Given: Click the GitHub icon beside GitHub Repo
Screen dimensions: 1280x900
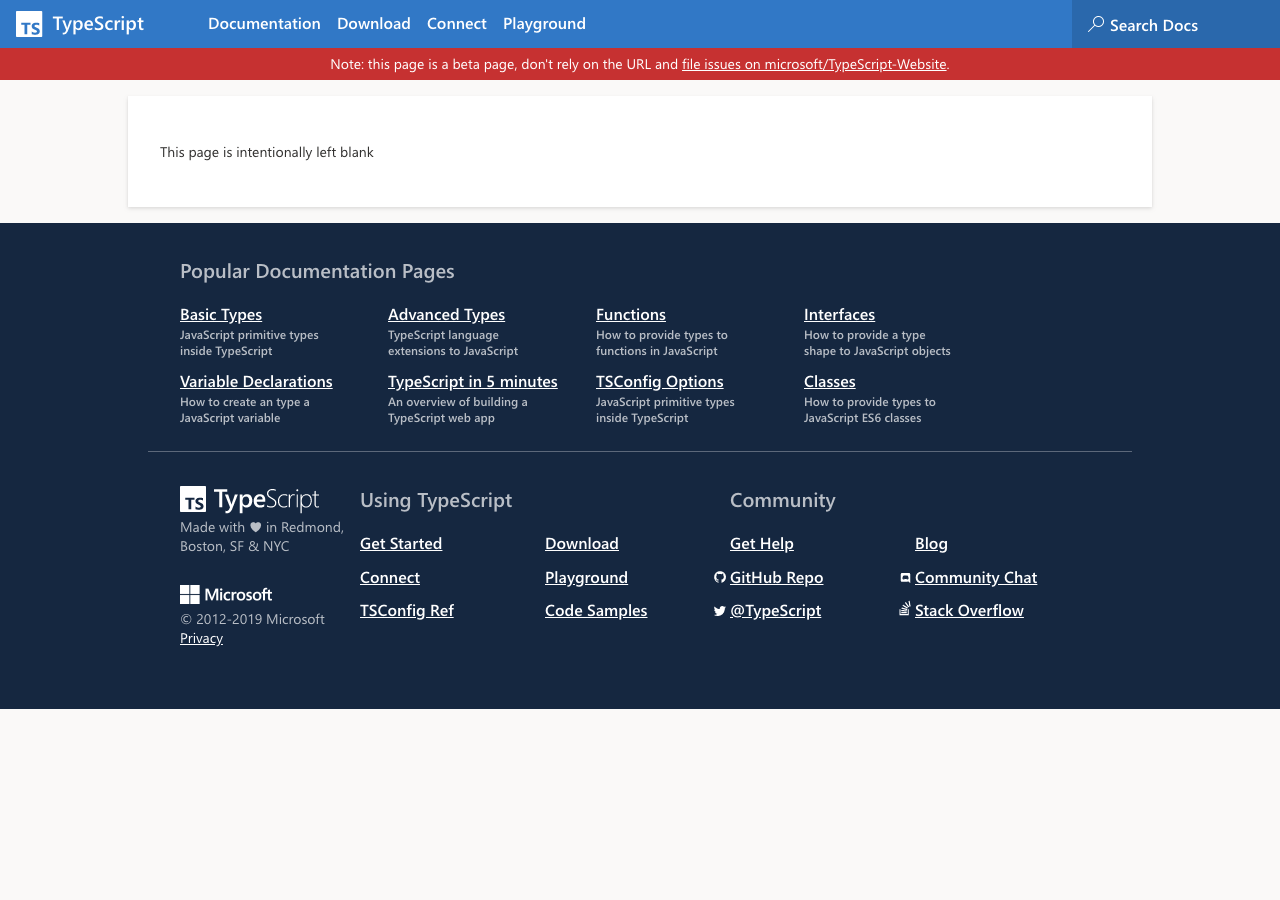Looking at the screenshot, I should (720, 577).
